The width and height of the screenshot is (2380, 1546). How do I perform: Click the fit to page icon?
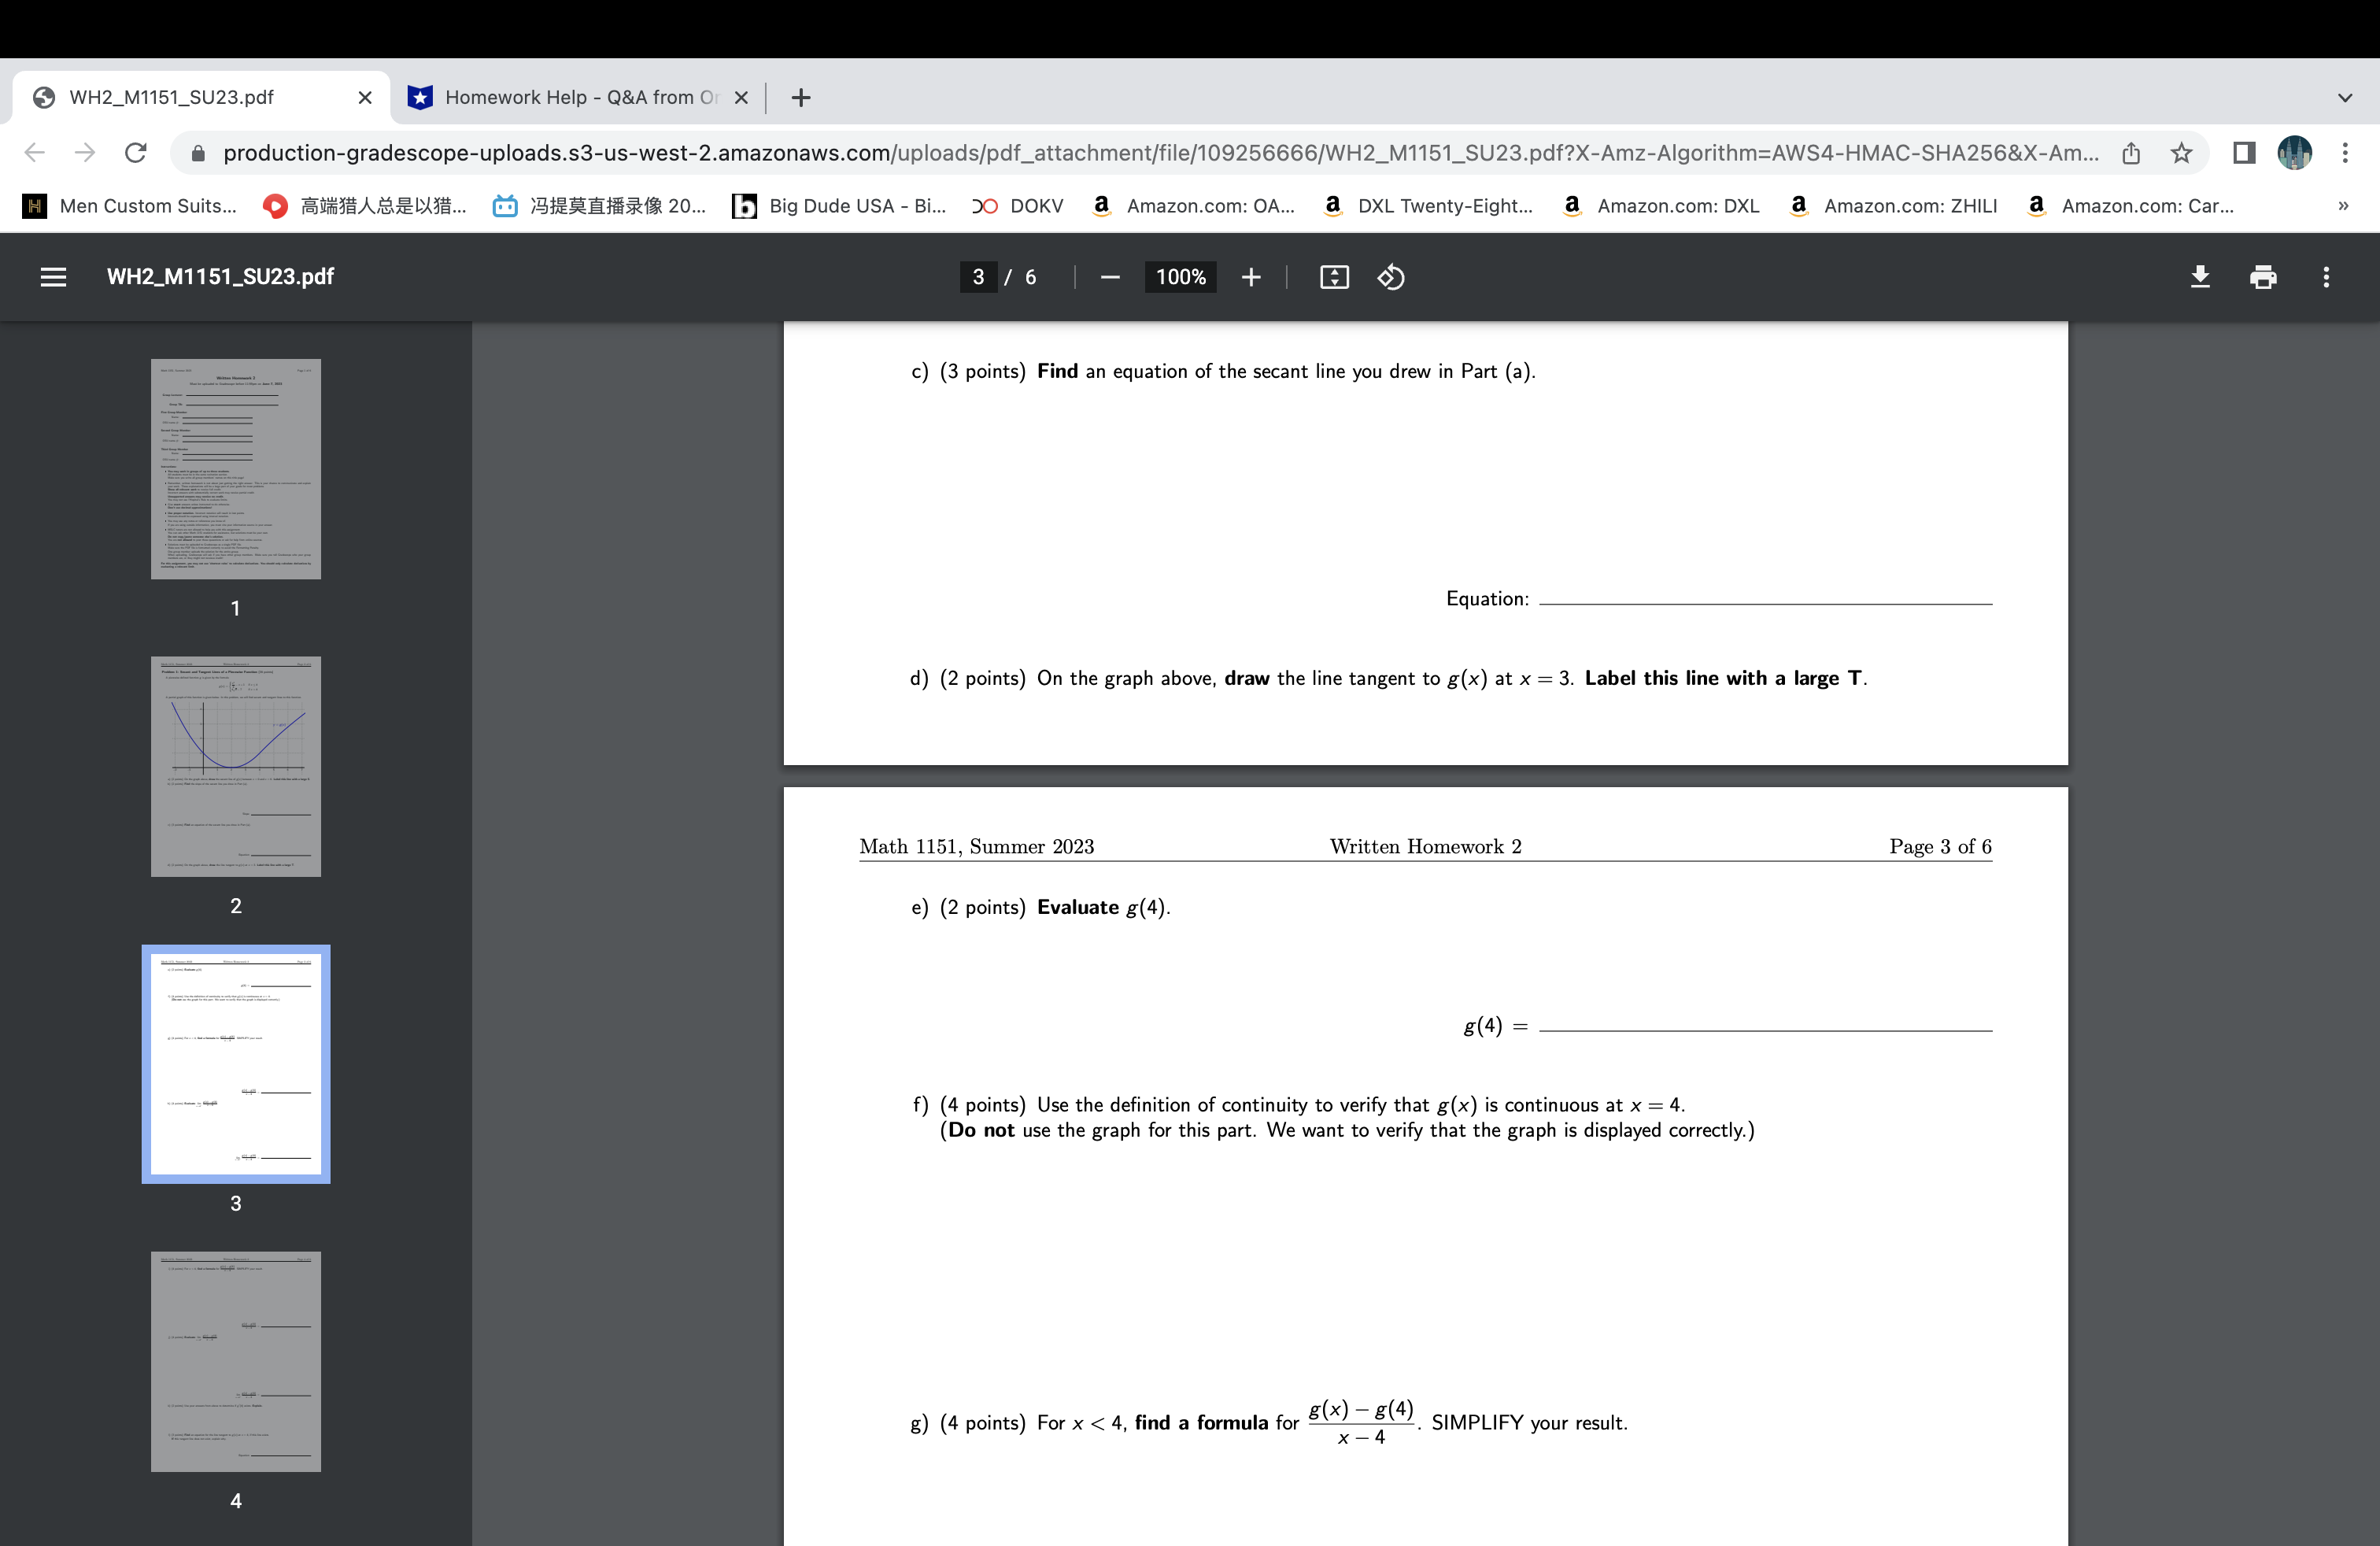click(x=1333, y=277)
